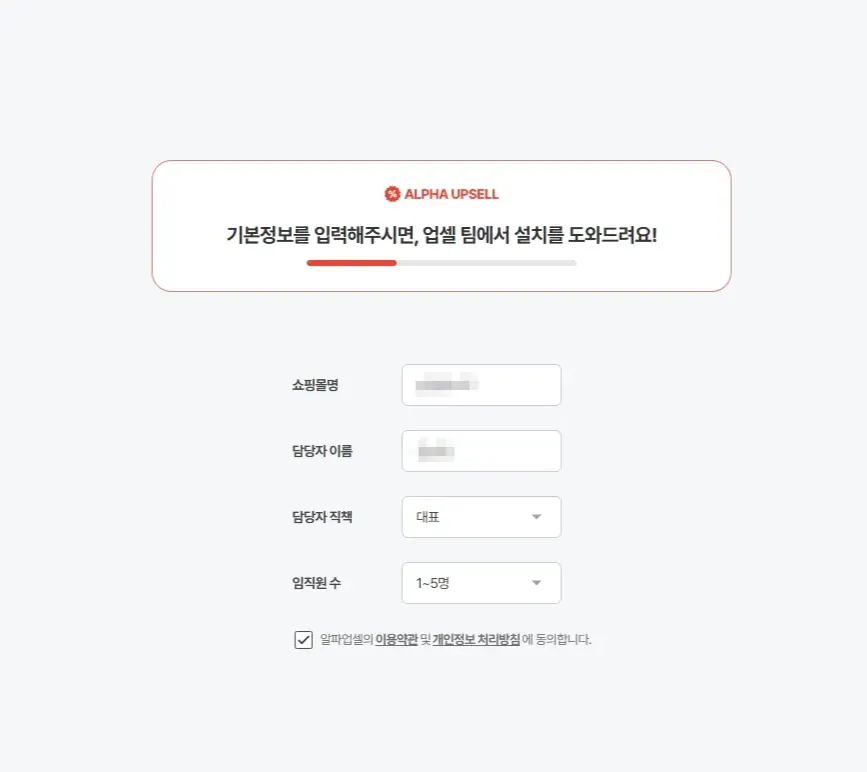Click the red percent badge logo icon

coord(392,194)
